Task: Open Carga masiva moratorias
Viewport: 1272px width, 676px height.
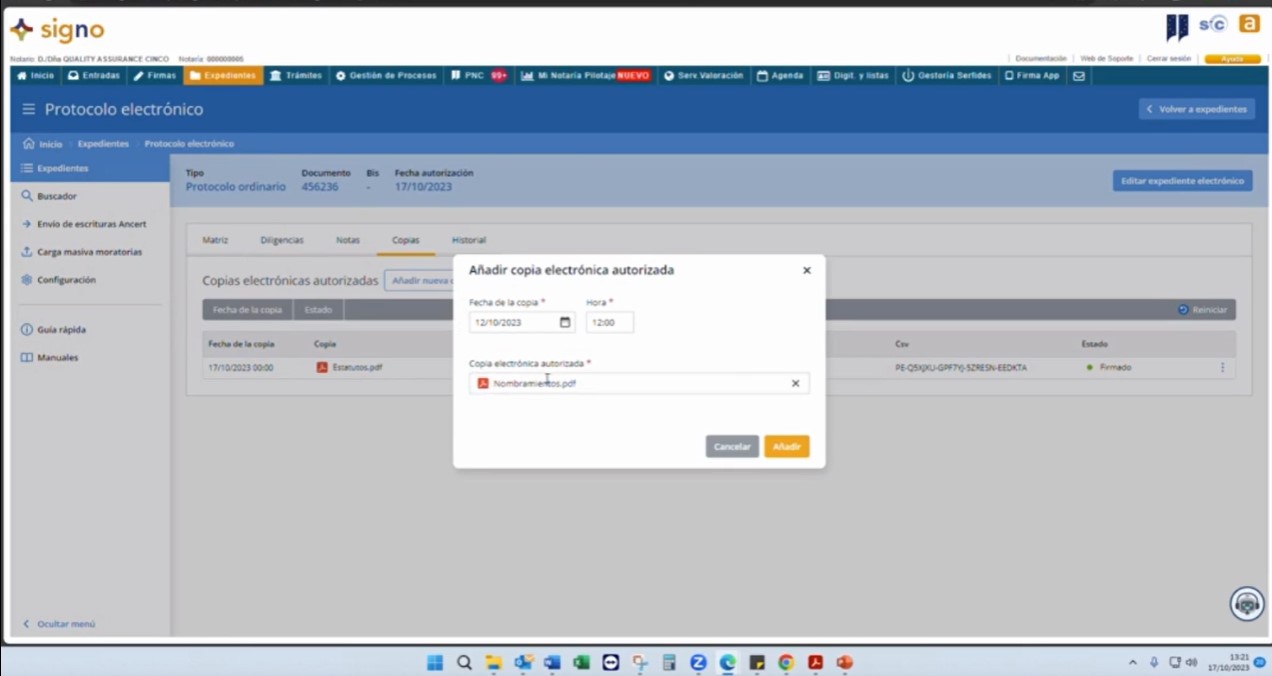Action: click(89, 252)
